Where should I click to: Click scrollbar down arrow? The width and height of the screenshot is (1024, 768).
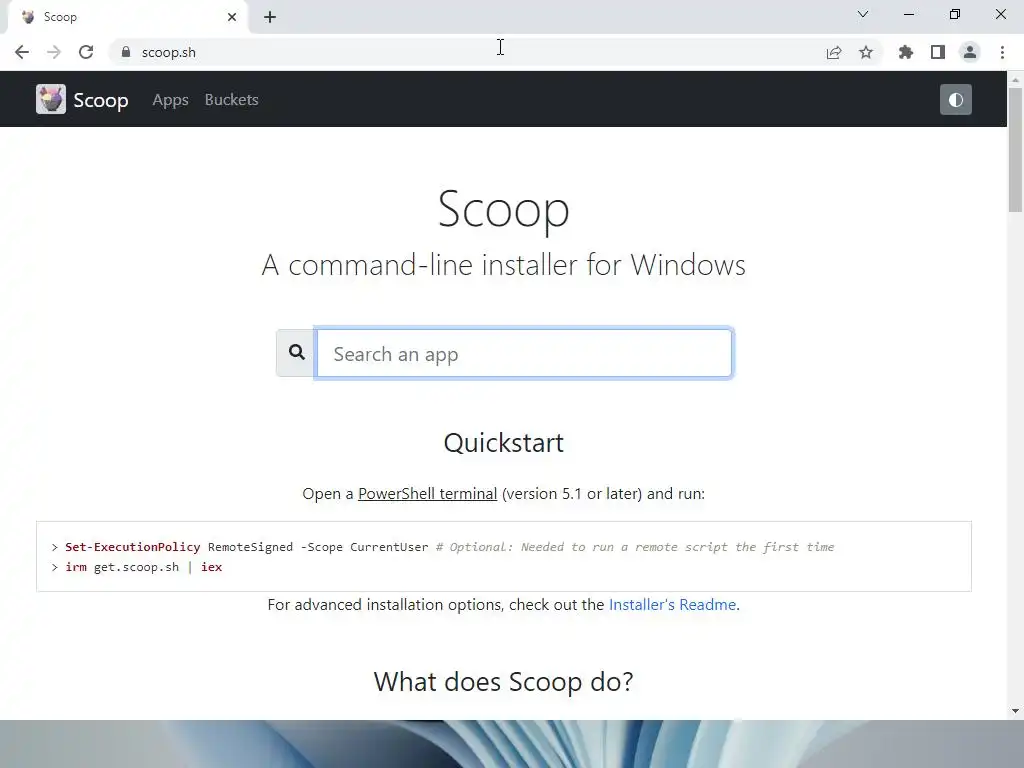1015,711
